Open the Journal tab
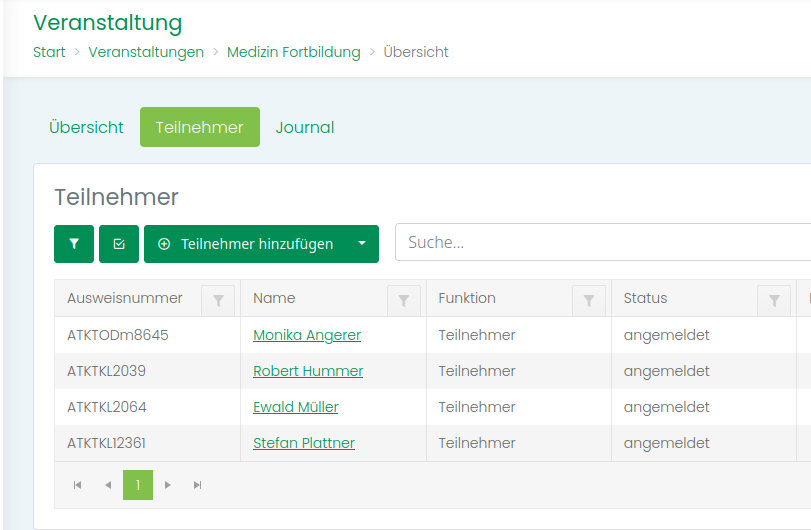The width and height of the screenshot is (811, 530). 305,127
